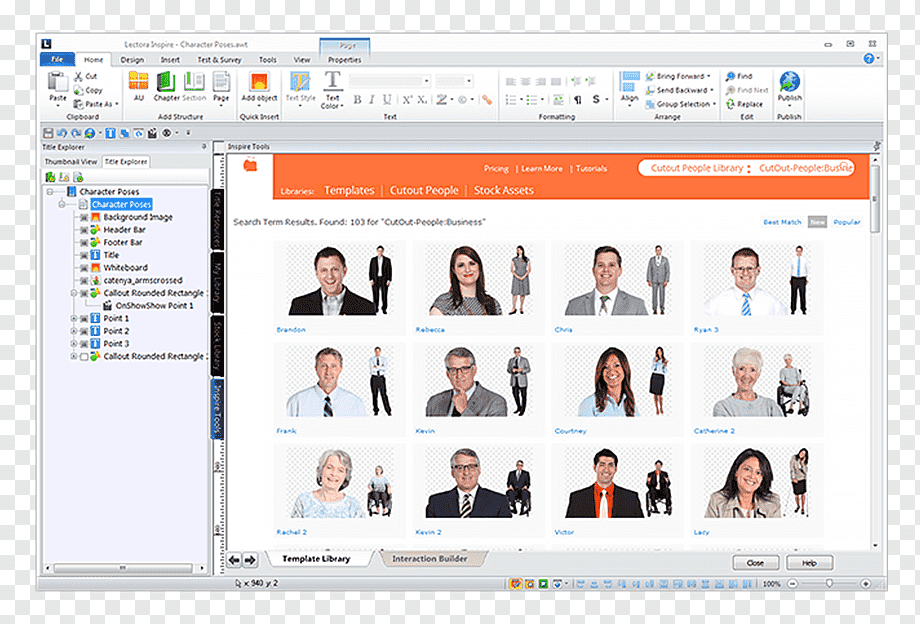
Task: Toggle visibility checkbox for Point 2
Action: click(x=84, y=331)
